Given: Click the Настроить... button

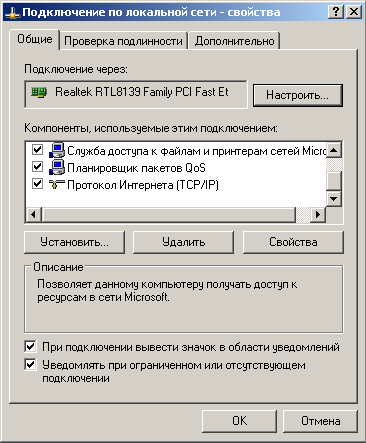Looking at the screenshot, I should pos(298,95).
